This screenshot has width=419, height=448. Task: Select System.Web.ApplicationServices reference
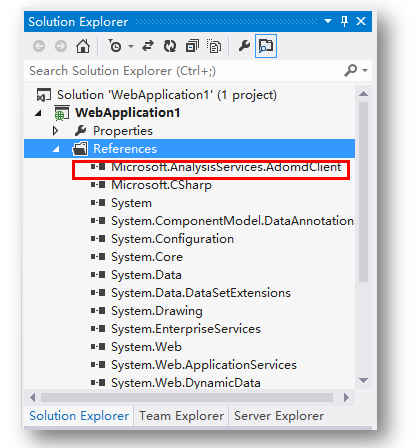tap(204, 365)
